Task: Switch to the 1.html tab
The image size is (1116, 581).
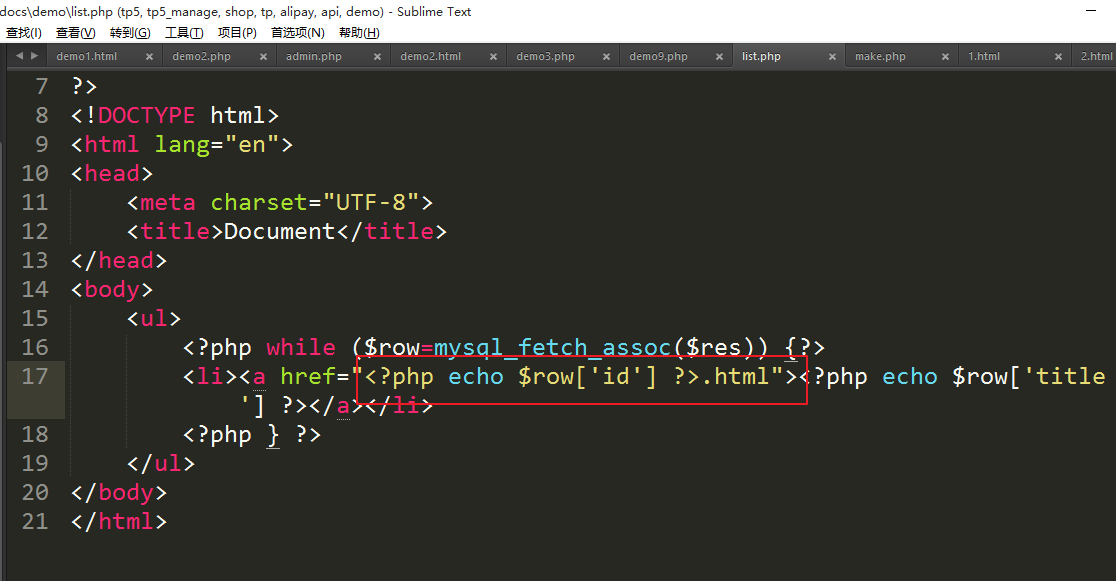Action: tap(984, 57)
